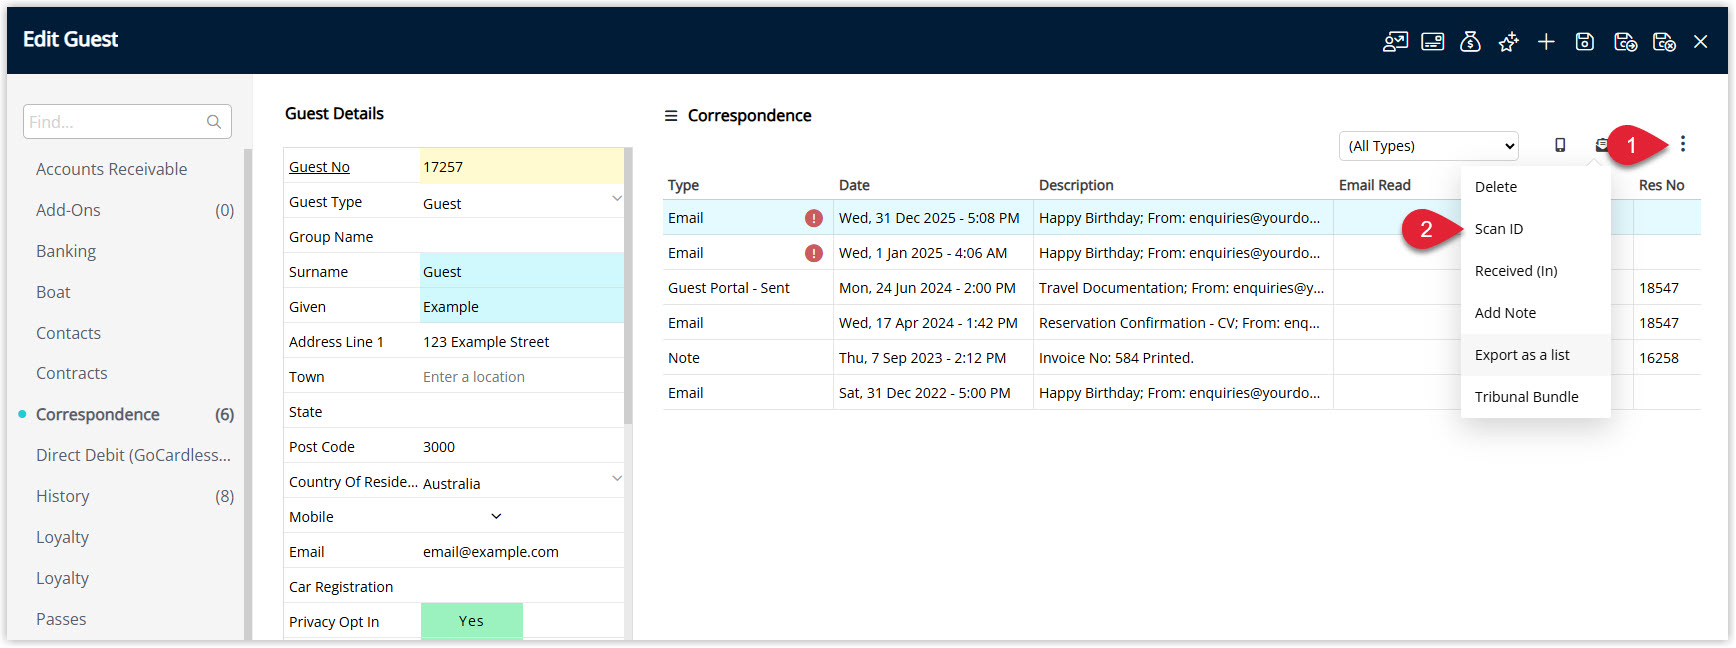Viewport: 1736px width, 648px height.
Task: Save using the floppy disk icon
Action: (x=1585, y=41)
